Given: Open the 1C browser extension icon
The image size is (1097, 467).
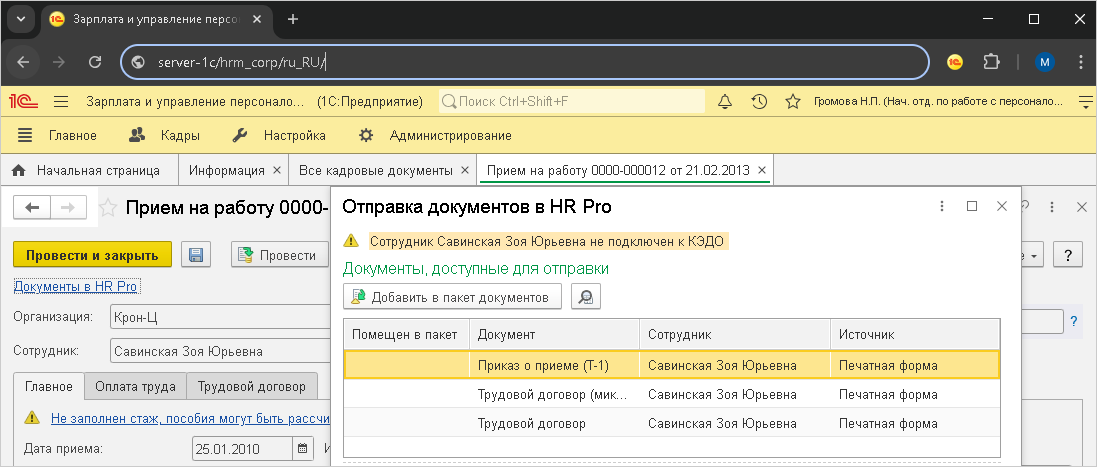Looking at the screenshot, I should [x=955, y=62].
